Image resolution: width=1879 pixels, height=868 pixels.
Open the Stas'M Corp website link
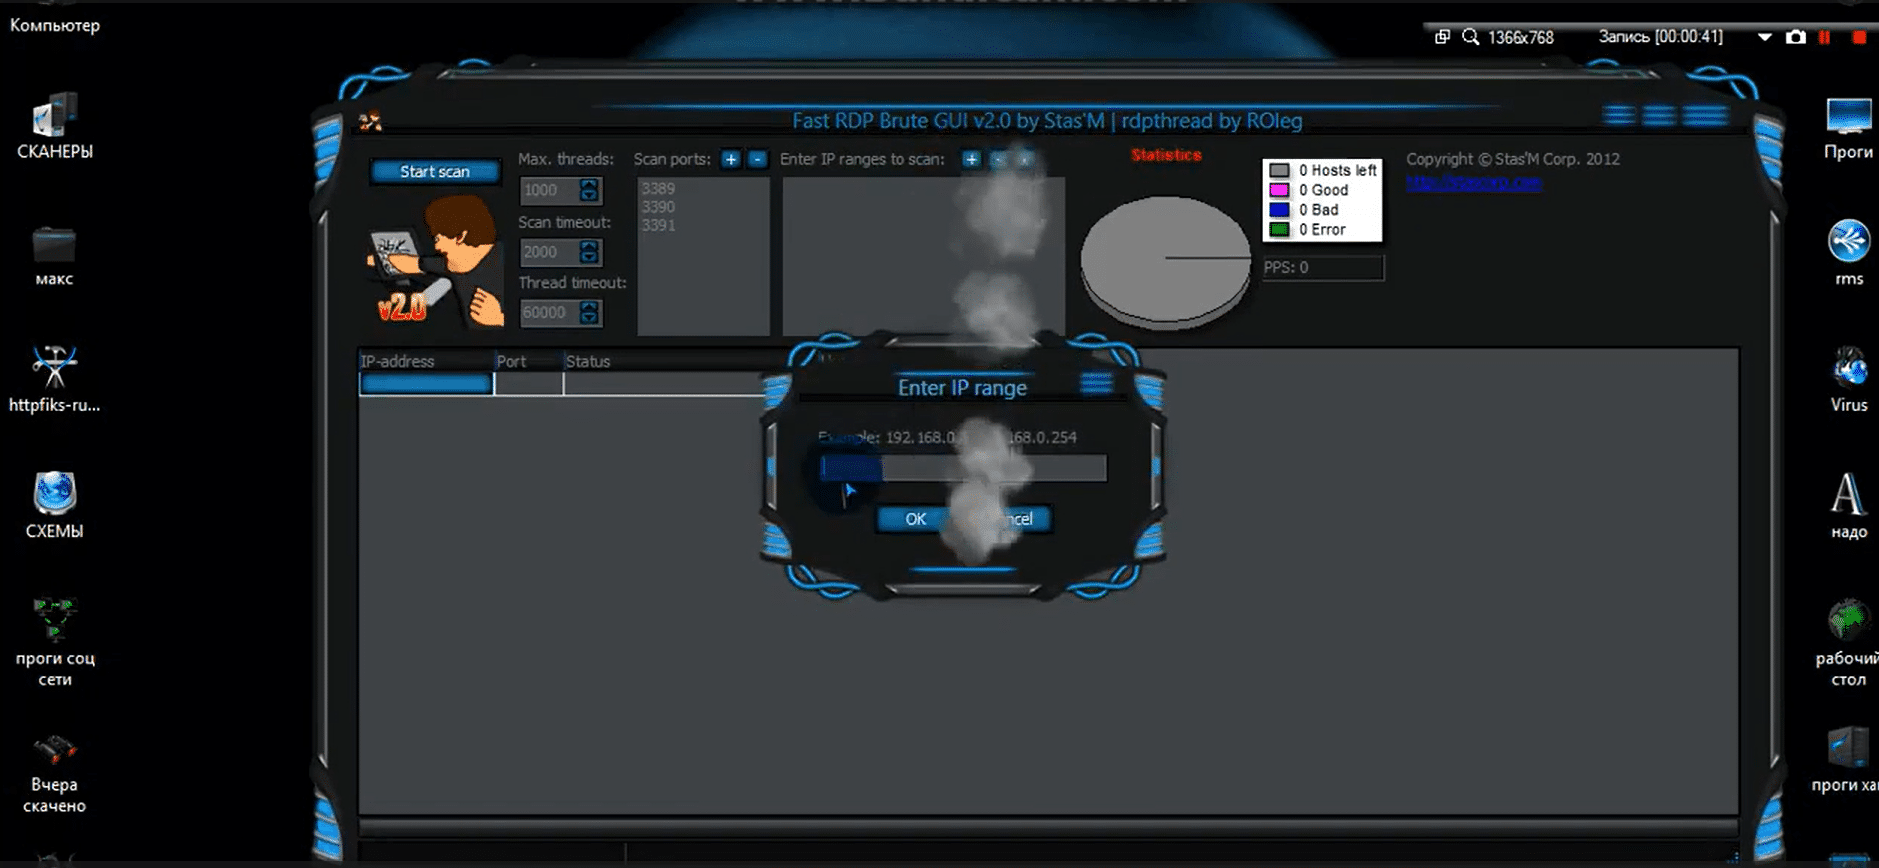click(x=1474, y=182)
